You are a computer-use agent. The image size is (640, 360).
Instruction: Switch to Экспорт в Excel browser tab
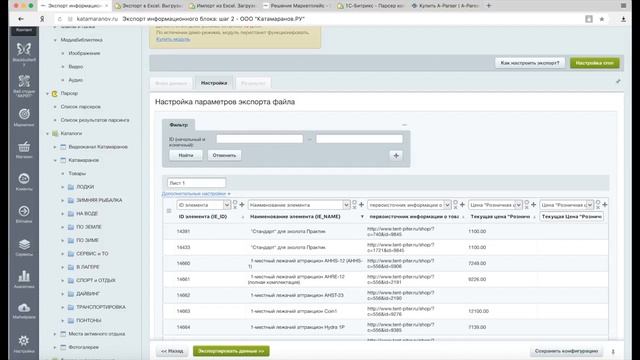click(149, 6)
